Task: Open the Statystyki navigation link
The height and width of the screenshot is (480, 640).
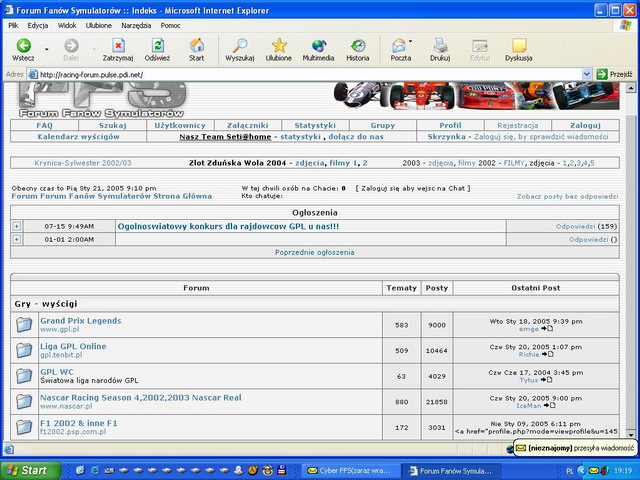Action: pos(315,125)
